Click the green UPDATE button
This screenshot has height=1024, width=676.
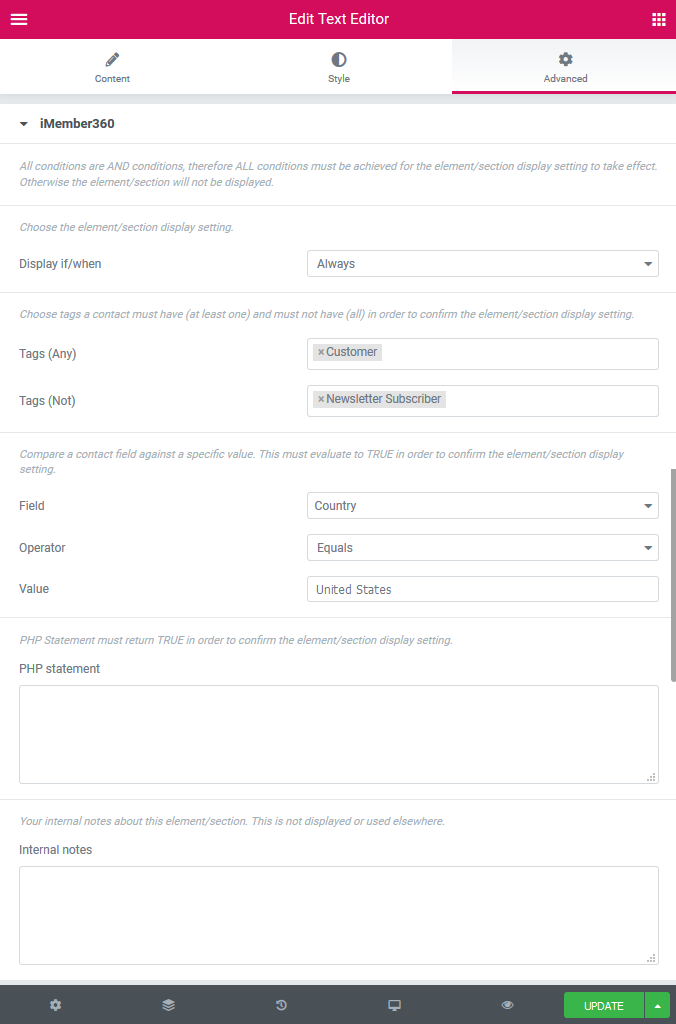(x=603, y=1005)
